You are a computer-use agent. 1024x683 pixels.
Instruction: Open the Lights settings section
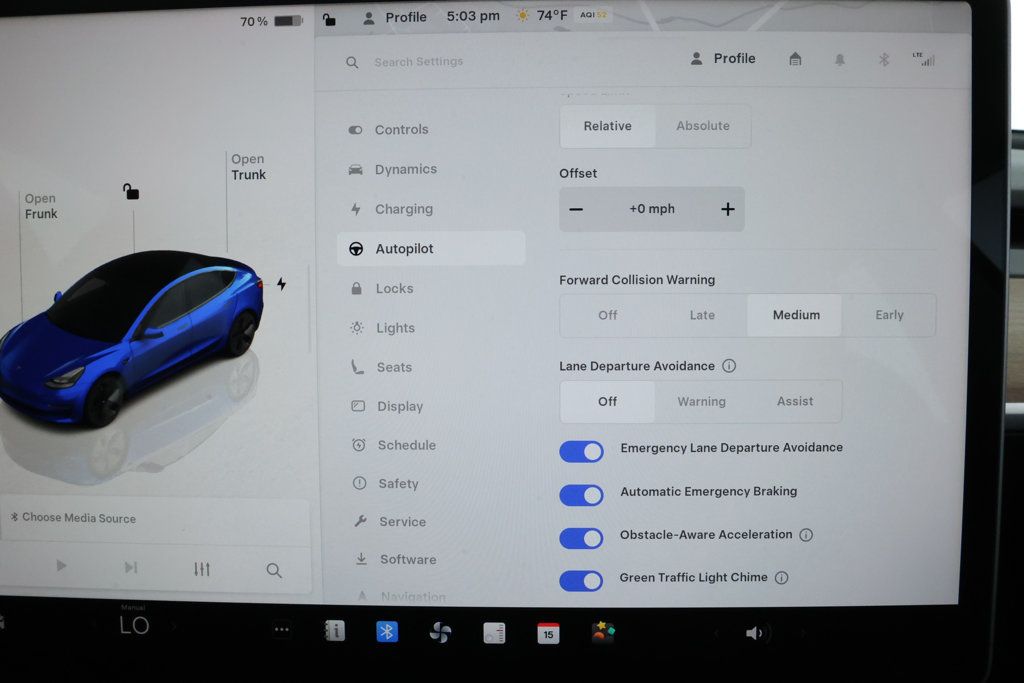point(431,328)
